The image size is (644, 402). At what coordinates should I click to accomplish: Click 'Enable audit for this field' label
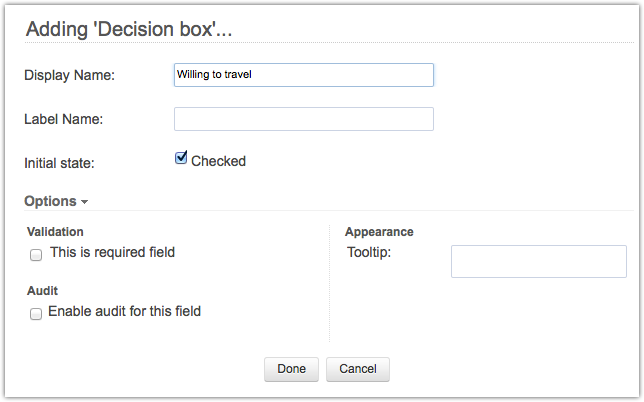coord(125,311)
